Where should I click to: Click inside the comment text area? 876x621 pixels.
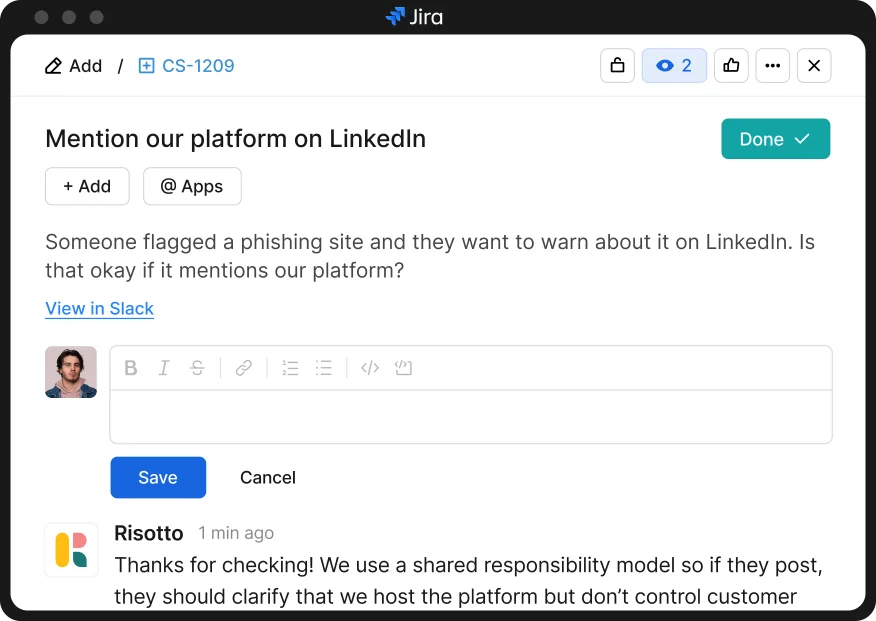471,417
